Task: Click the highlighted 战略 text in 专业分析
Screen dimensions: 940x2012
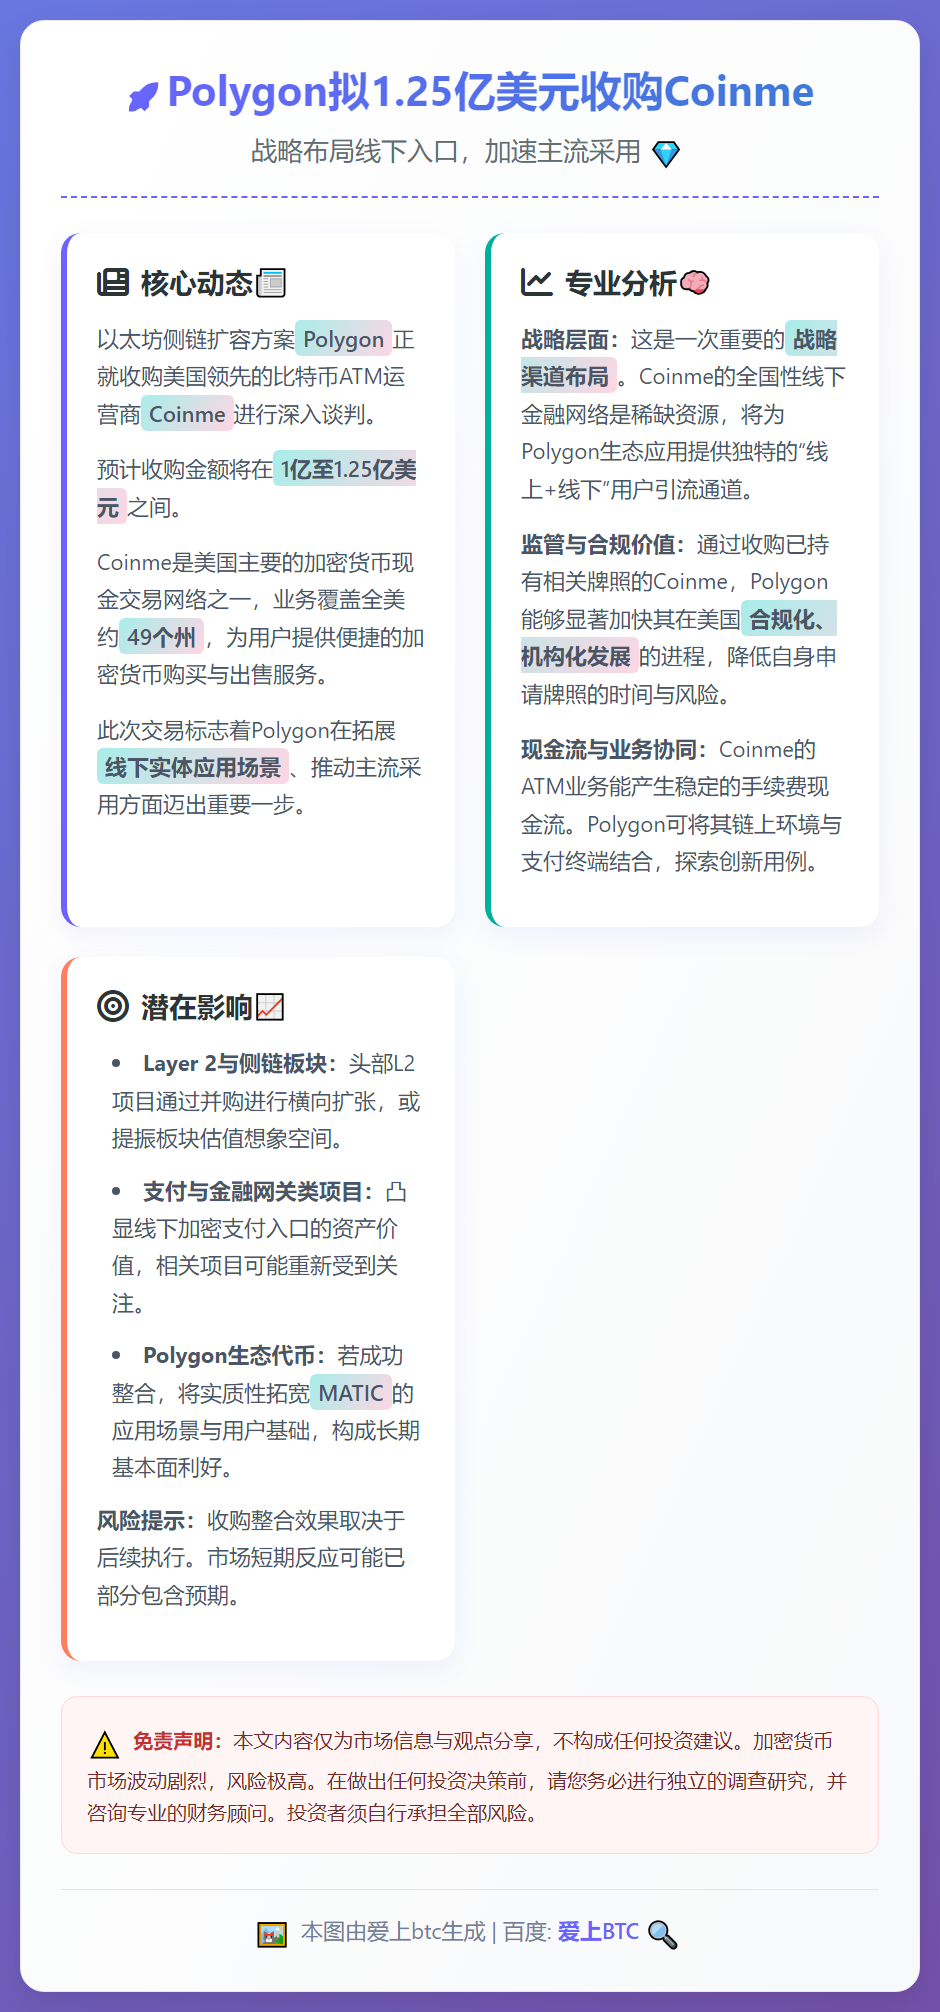Action: point(811,339)
